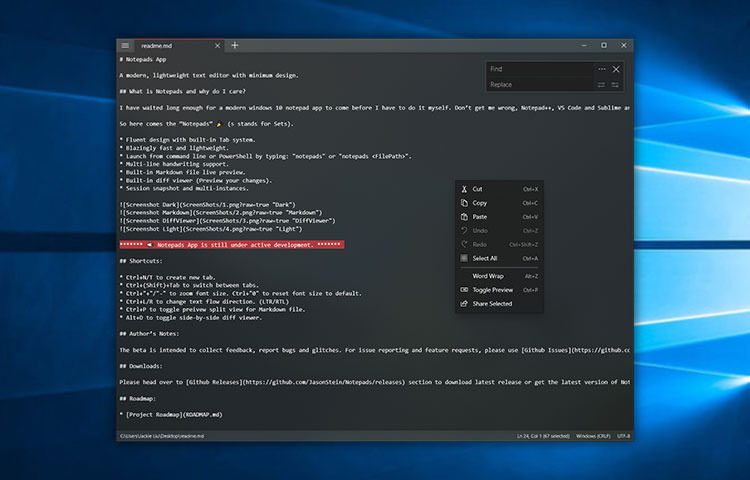
Task: Toggle Word Wrap in context menu
Action: (488, 276)
